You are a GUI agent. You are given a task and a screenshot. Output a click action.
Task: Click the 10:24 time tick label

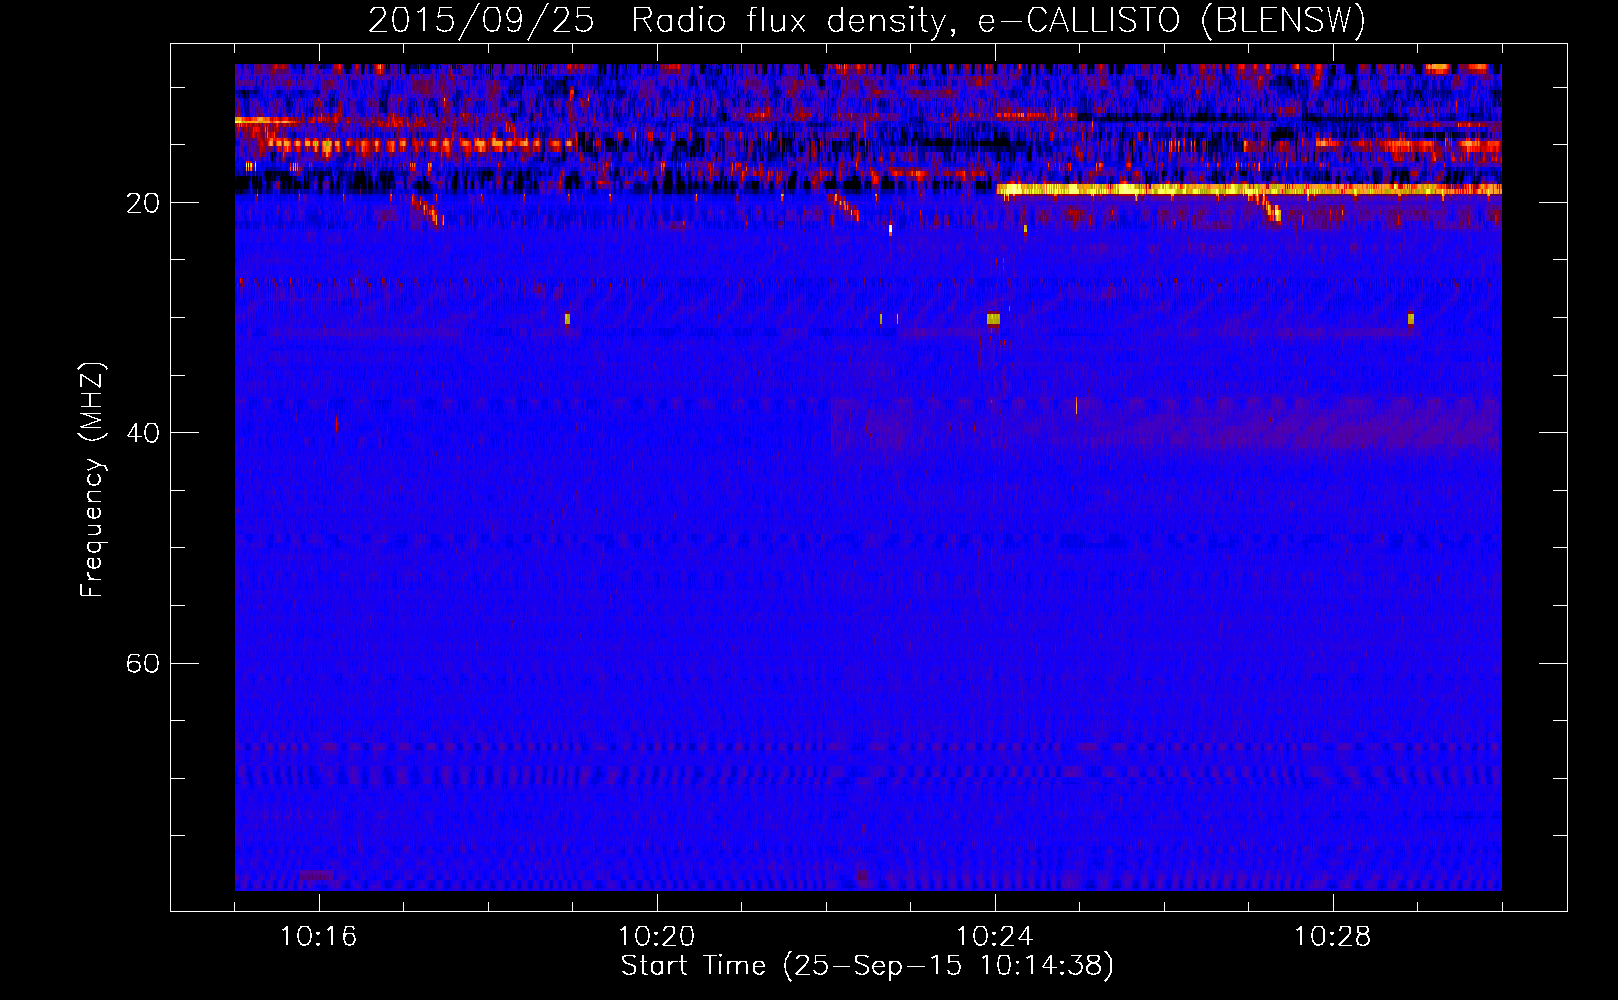tap(994, 937)
